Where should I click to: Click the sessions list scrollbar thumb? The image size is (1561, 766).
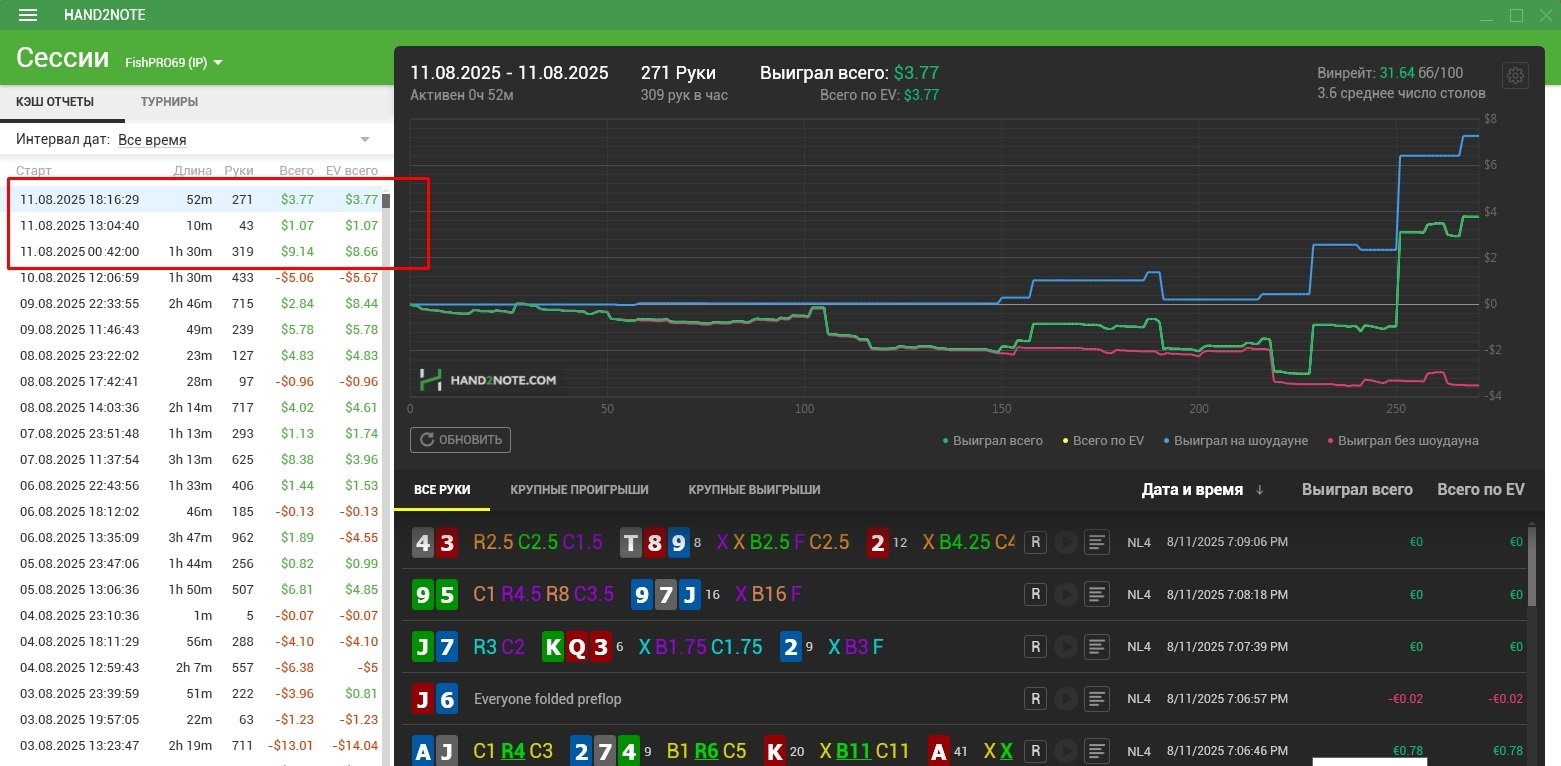pyautogui.click(x=386, y=200)
